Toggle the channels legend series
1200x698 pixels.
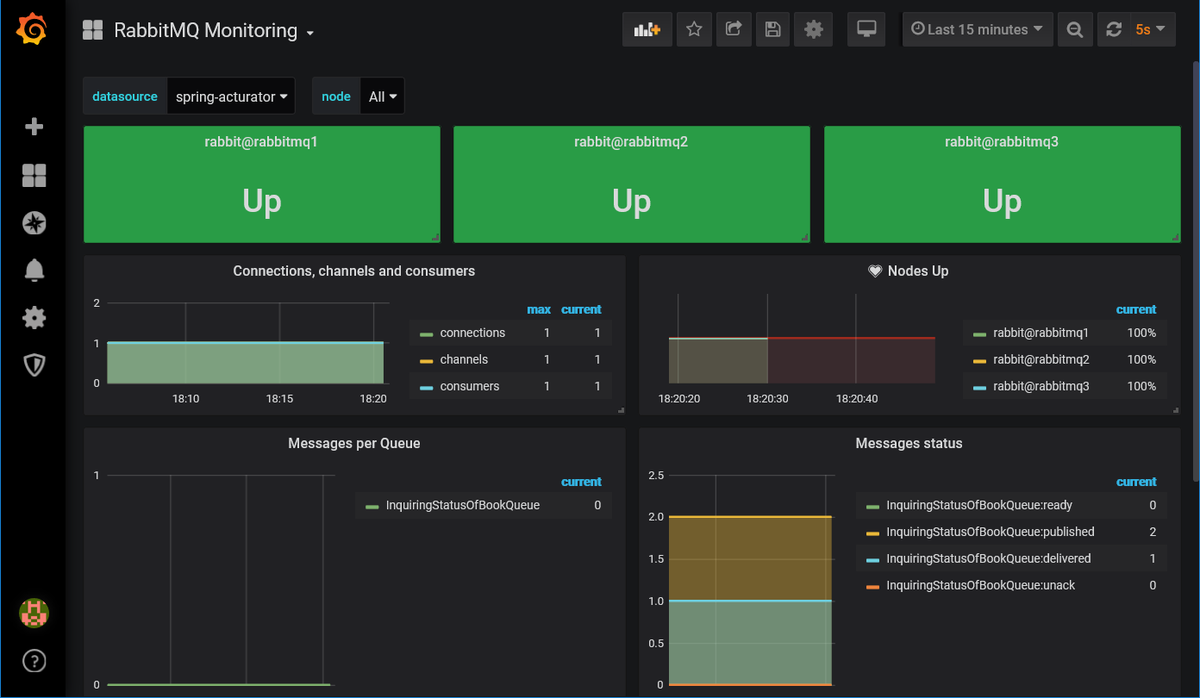point(464,359)
